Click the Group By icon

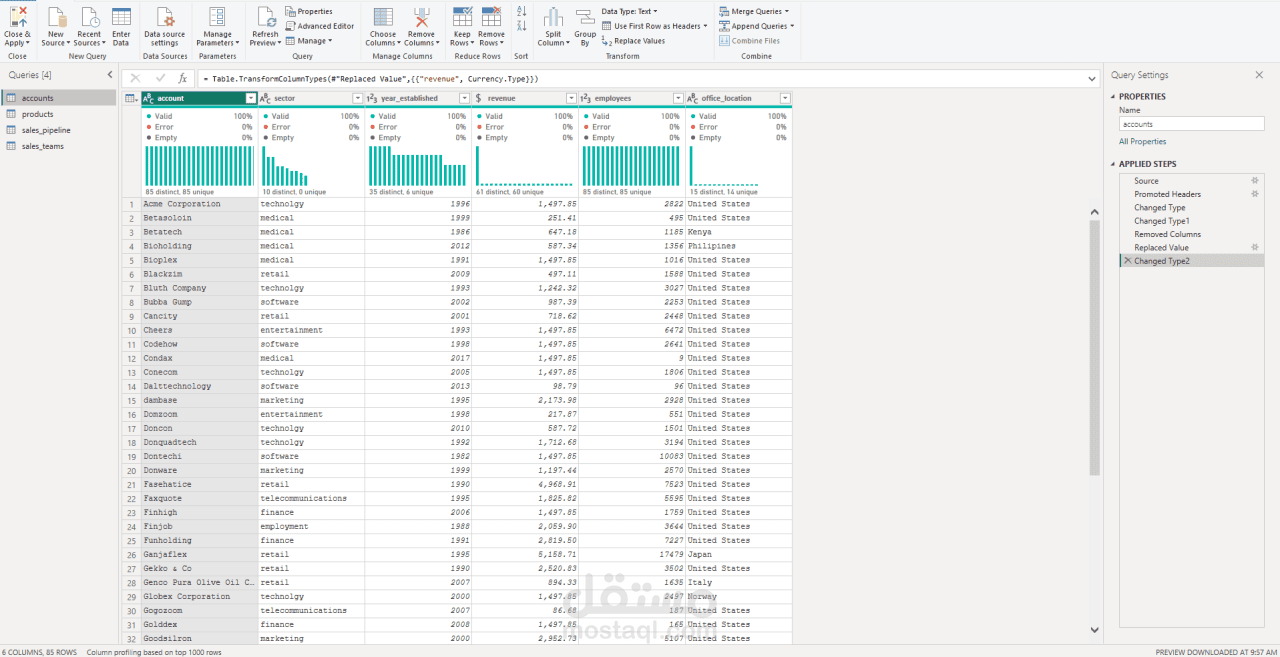pyautogui.click(x=585, y=17)
